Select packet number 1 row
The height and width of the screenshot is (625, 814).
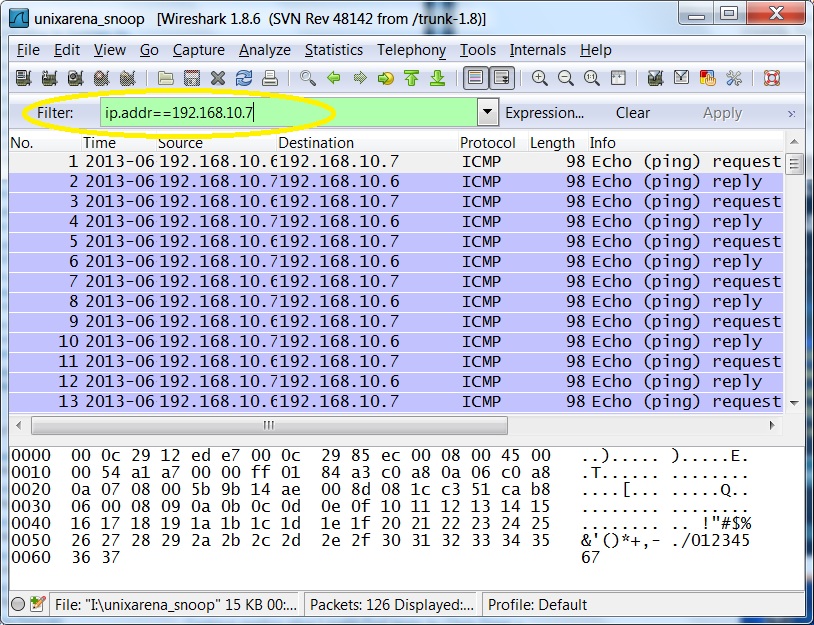pos(396,161)
